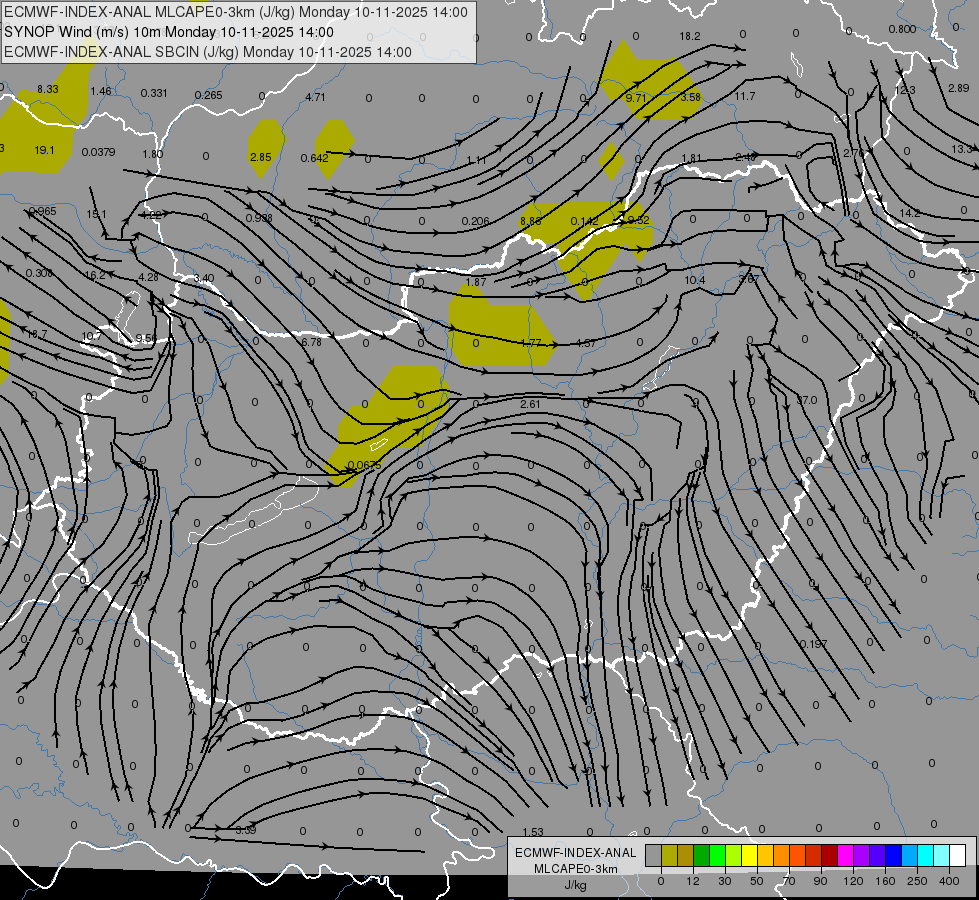Click the legend unit label J/kg
Image resolution: width=979 pixels, height=900 pixels.
click(x=576, y=885)
